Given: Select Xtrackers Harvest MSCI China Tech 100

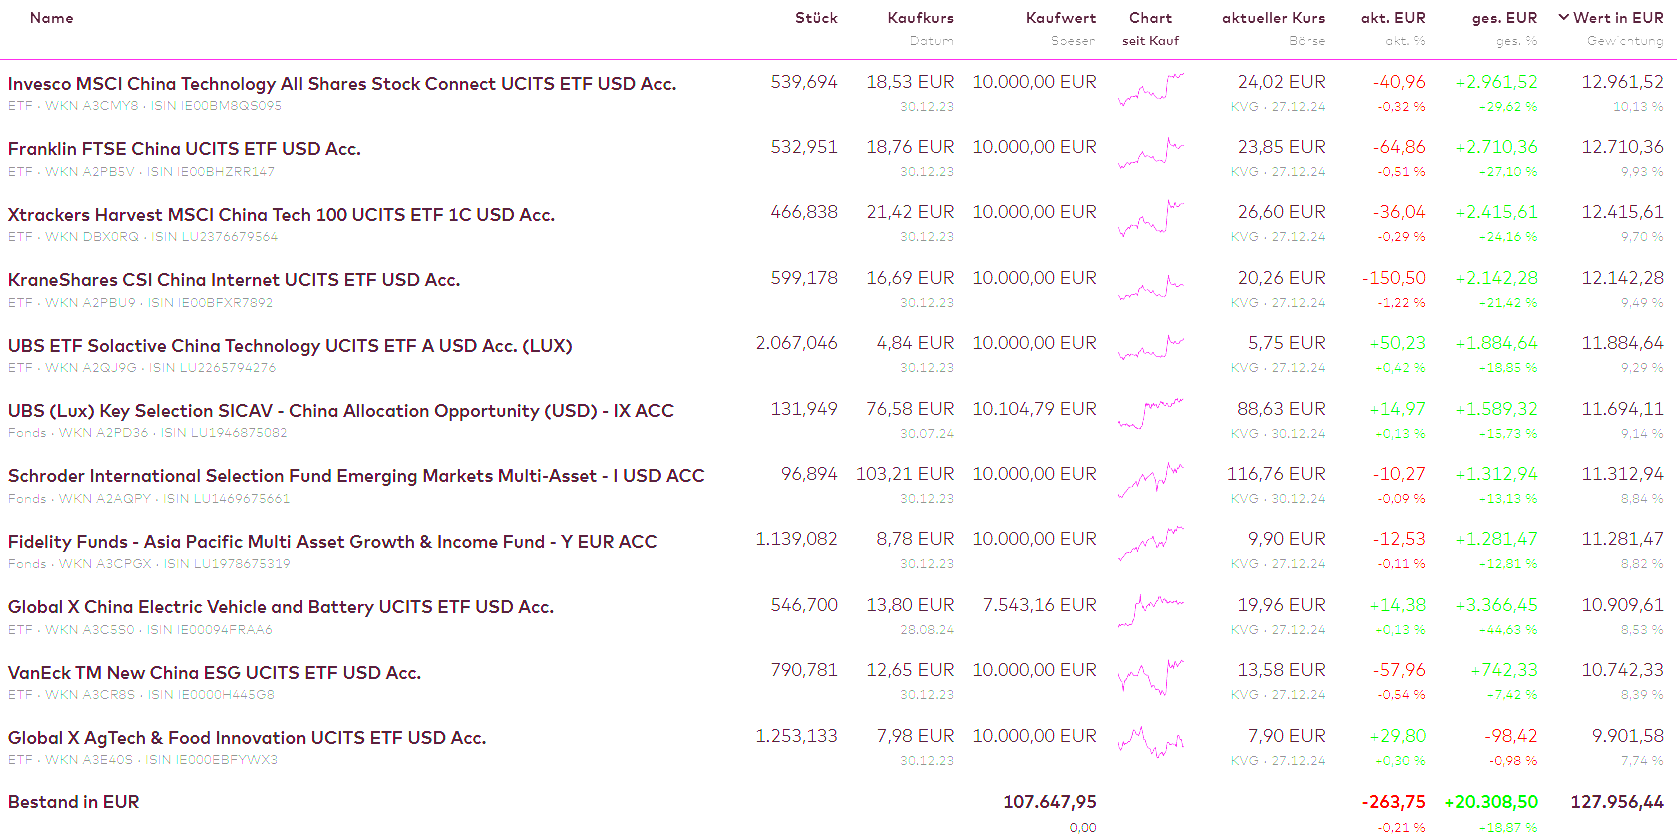Looking at the screenshot, I should pos(281,215).
